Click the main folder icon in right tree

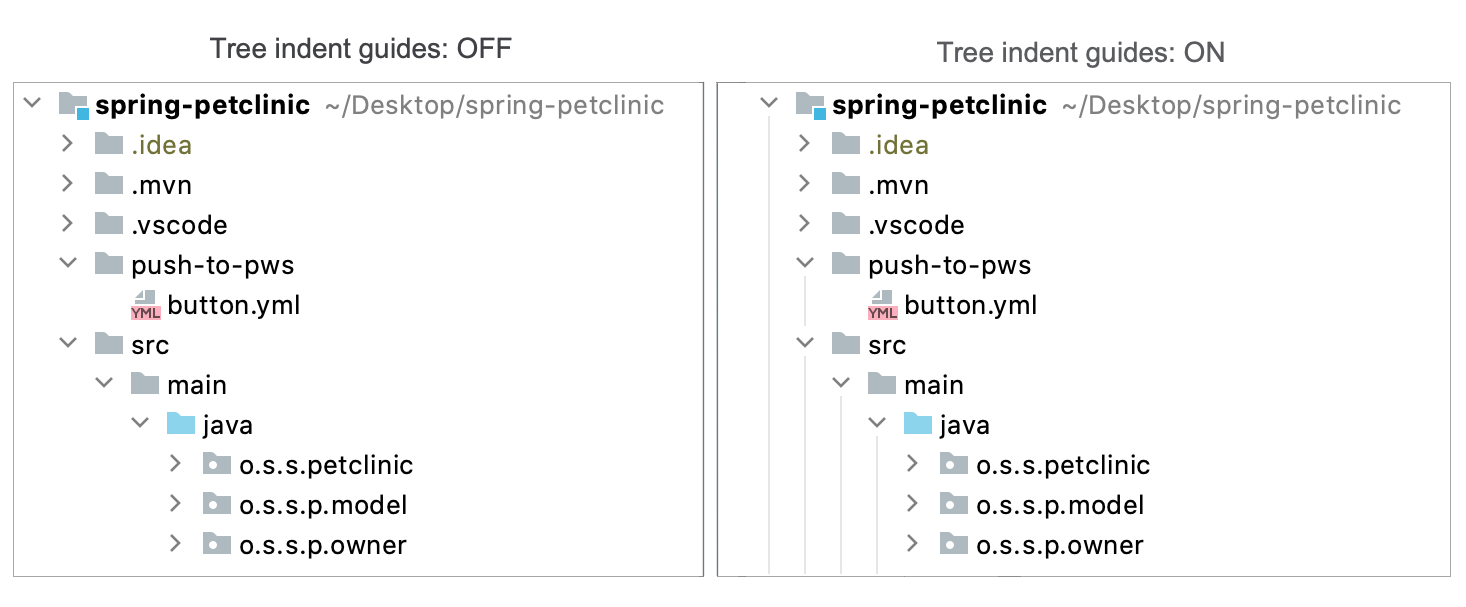[882, 384]
